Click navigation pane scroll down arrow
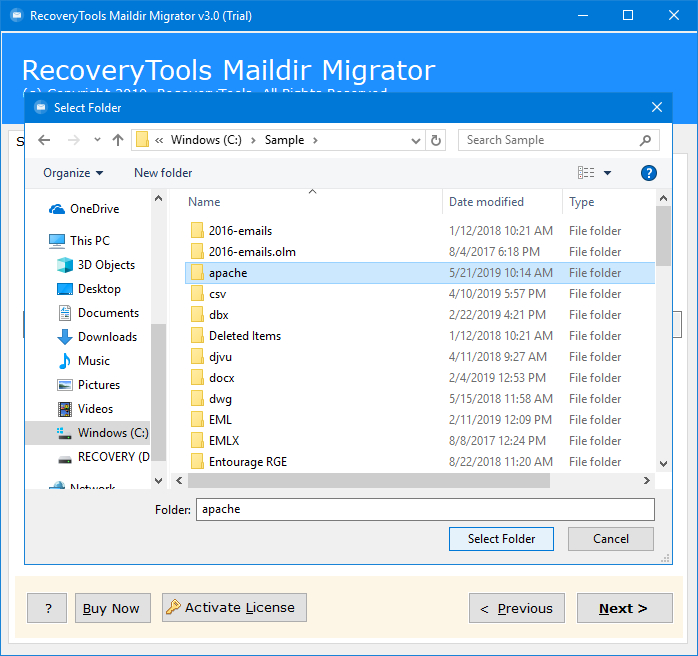 [158, 481]
